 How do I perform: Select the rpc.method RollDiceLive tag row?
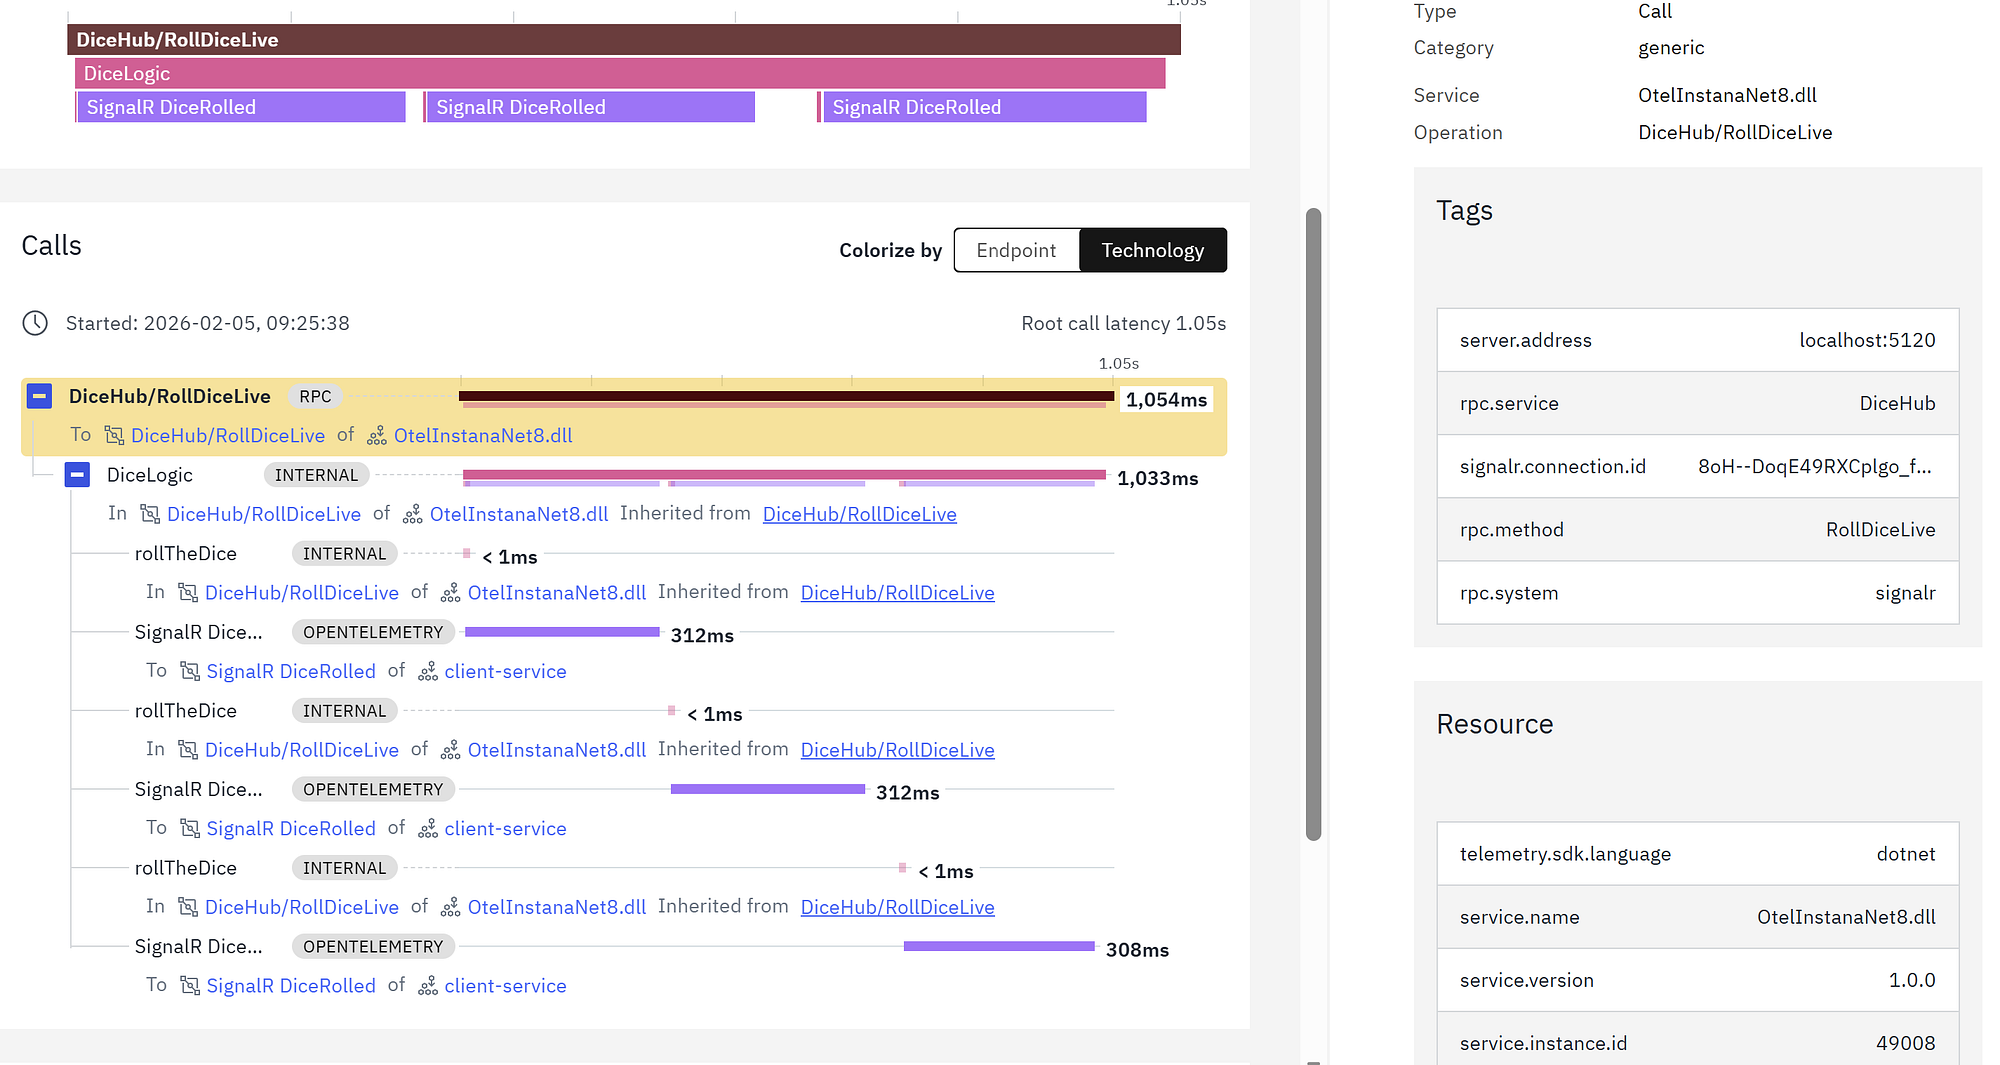pyautogui.click(x=1697, y=530)
